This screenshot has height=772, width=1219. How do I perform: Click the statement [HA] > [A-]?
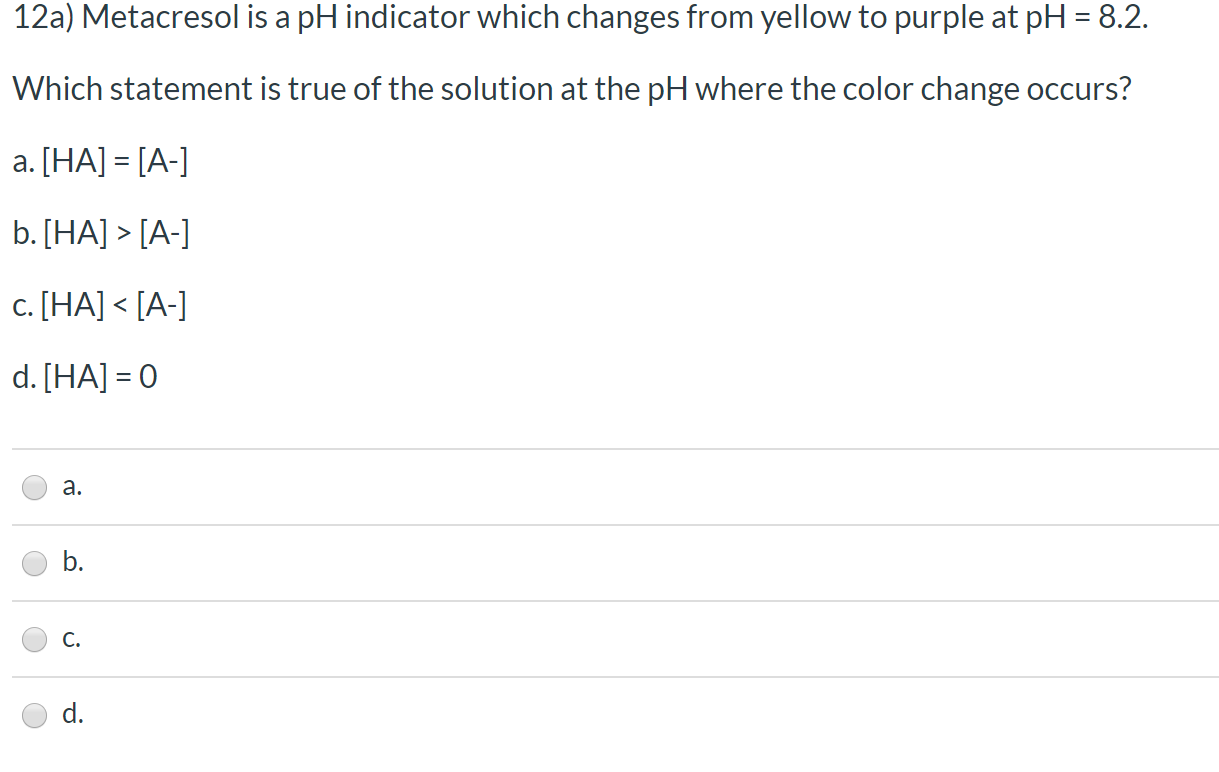click(x=100, y=233)
